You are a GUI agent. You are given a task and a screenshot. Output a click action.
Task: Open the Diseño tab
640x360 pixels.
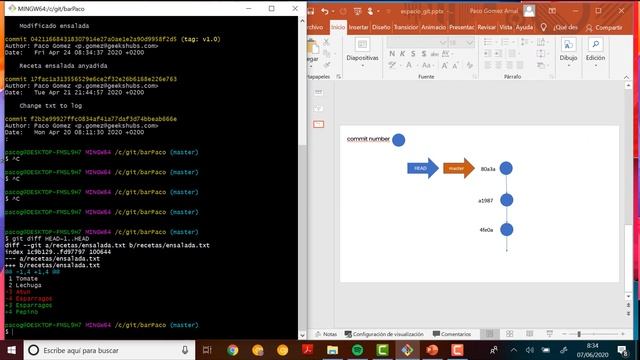pyautogui.click(x=381, y=27)
